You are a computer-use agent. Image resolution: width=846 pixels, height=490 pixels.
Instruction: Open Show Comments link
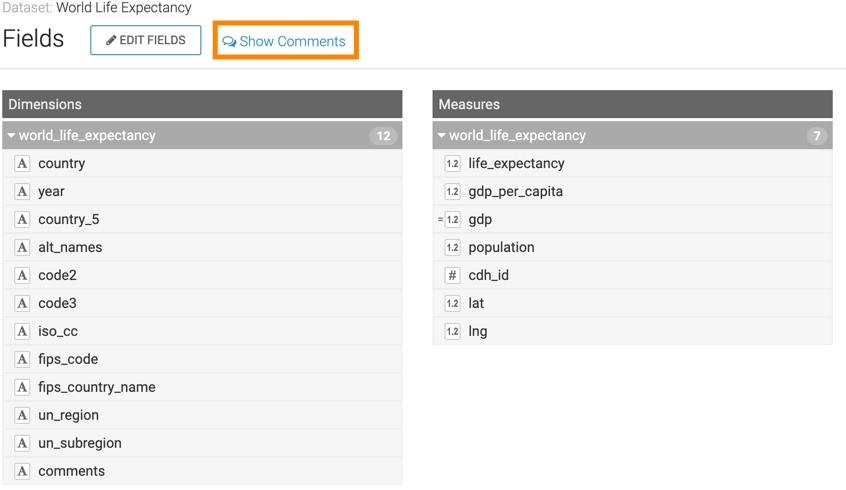click(x=285, y=41)
